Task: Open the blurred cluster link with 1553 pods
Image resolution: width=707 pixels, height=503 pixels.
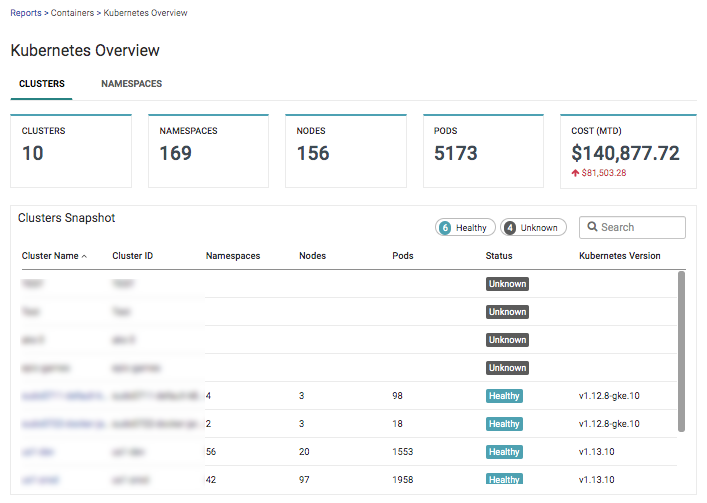Action: point(38,452)
